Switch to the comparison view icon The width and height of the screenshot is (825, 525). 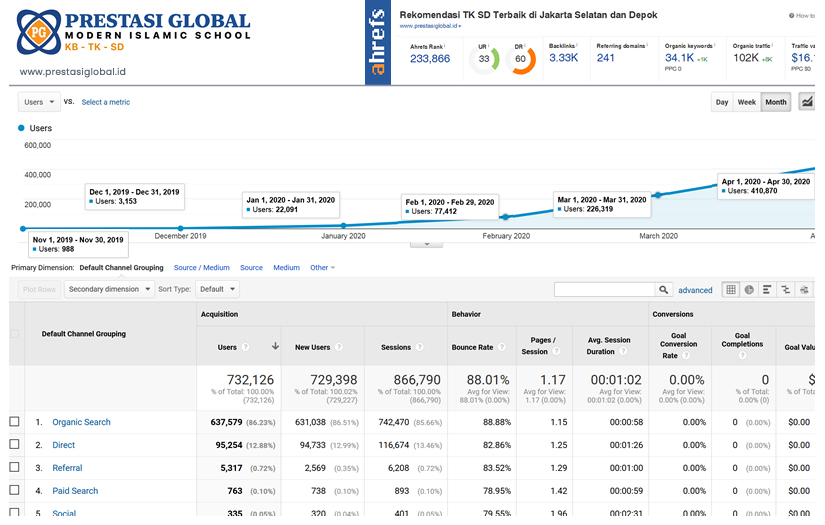786,289
